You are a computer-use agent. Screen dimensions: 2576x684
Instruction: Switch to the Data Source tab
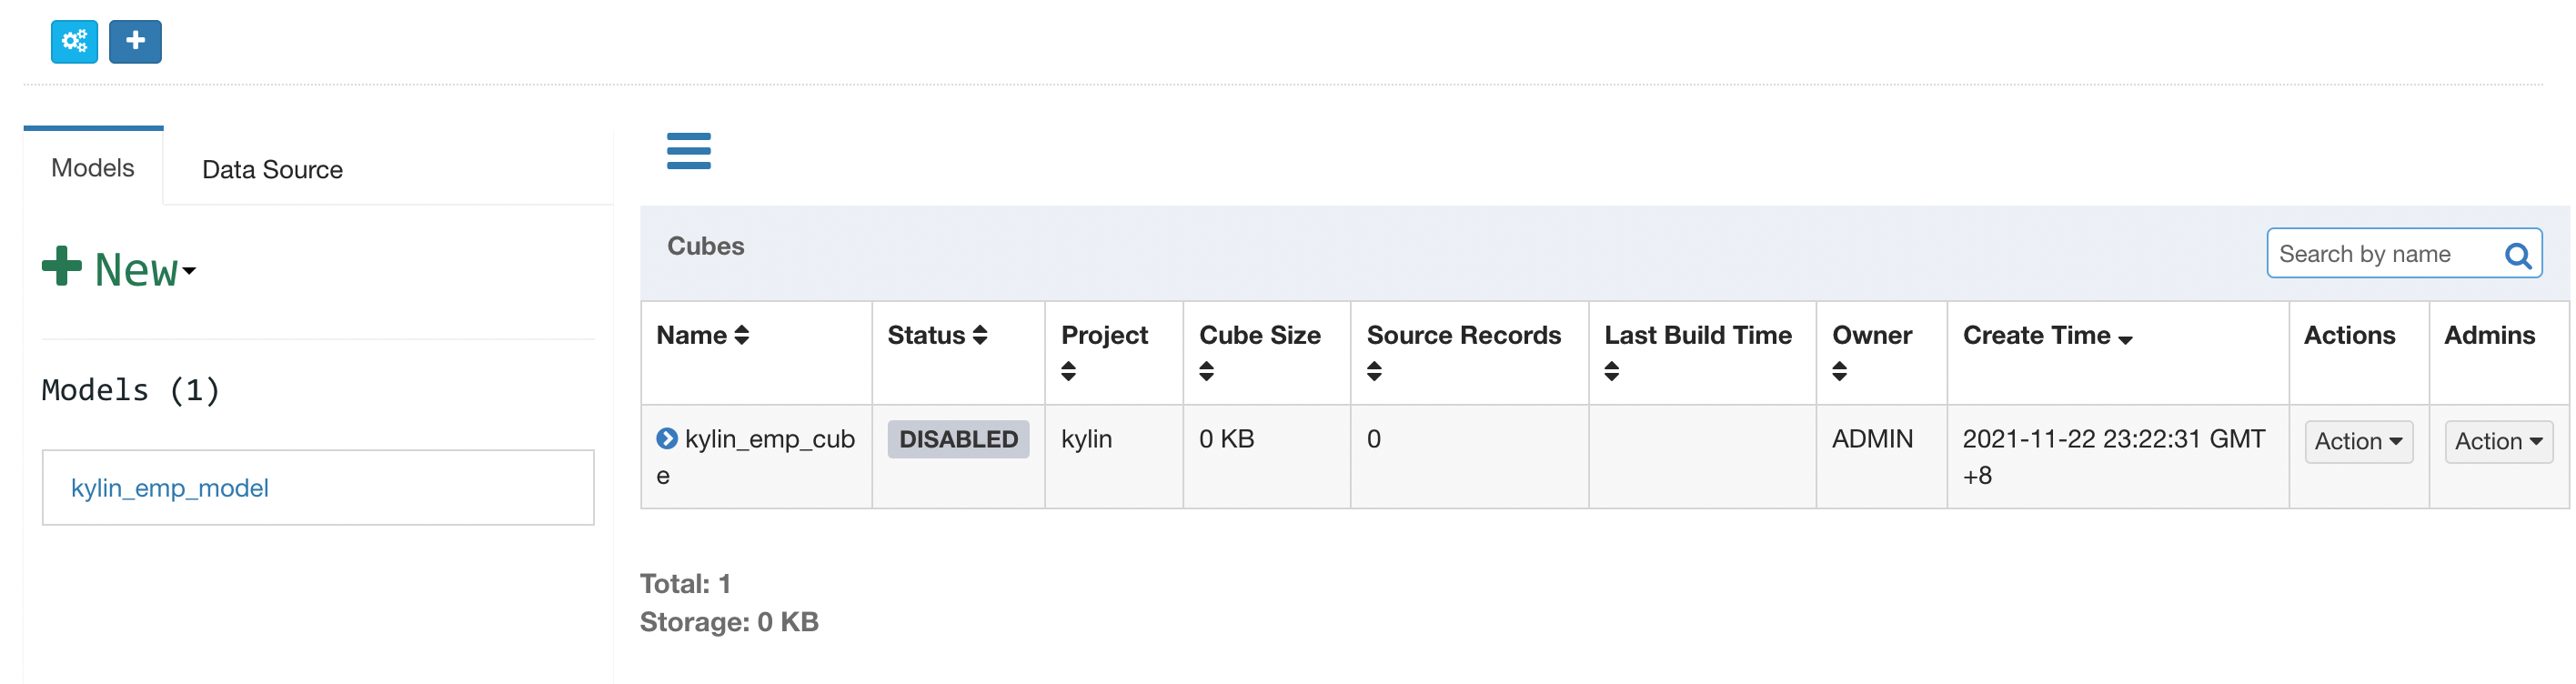click(x=272, y=169)
